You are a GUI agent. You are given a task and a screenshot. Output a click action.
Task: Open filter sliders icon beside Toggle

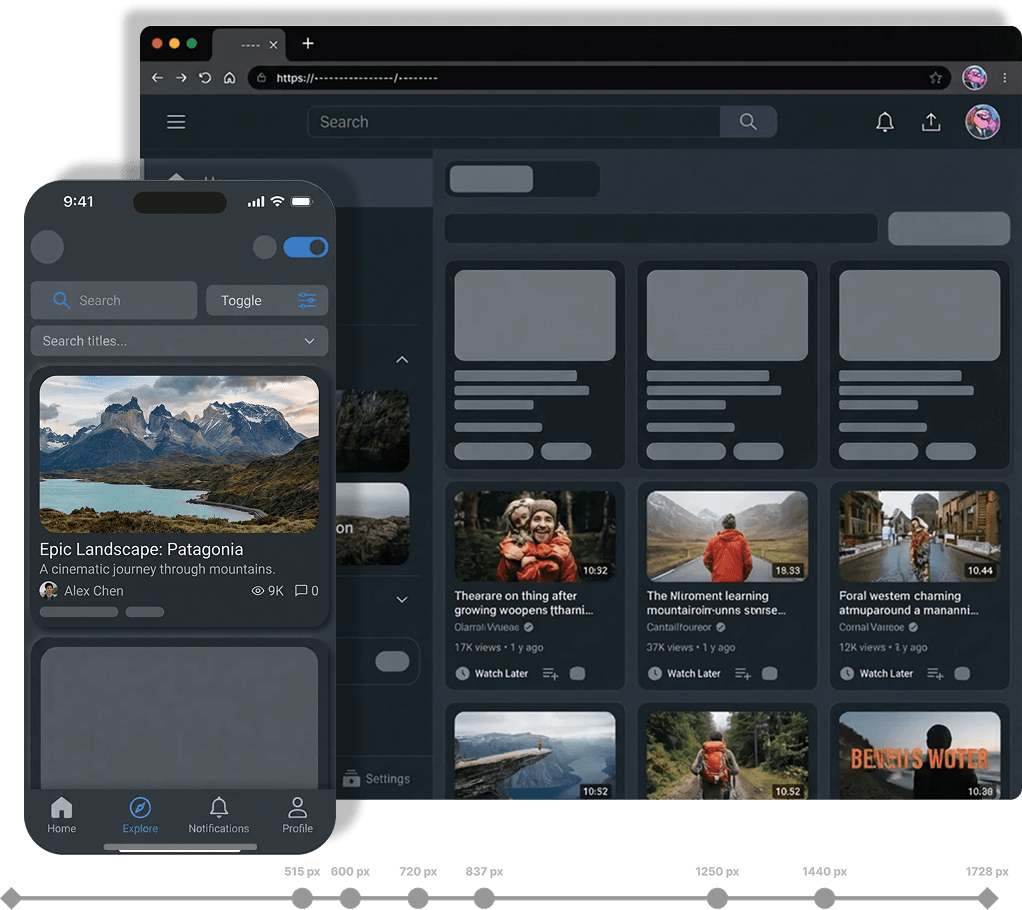(x=307, y=301)
